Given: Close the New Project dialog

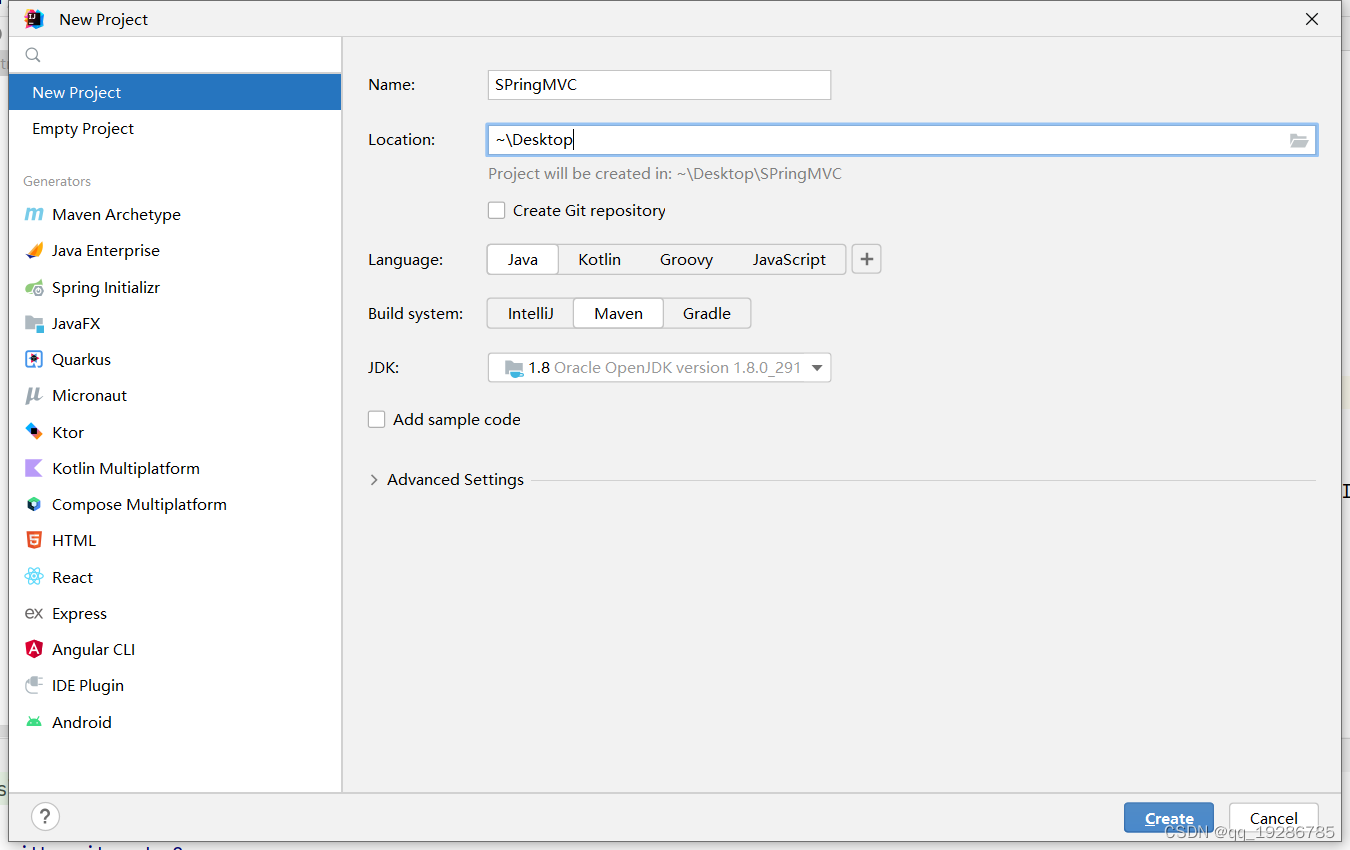Looking at the screenshot, I should [1312, 19].
